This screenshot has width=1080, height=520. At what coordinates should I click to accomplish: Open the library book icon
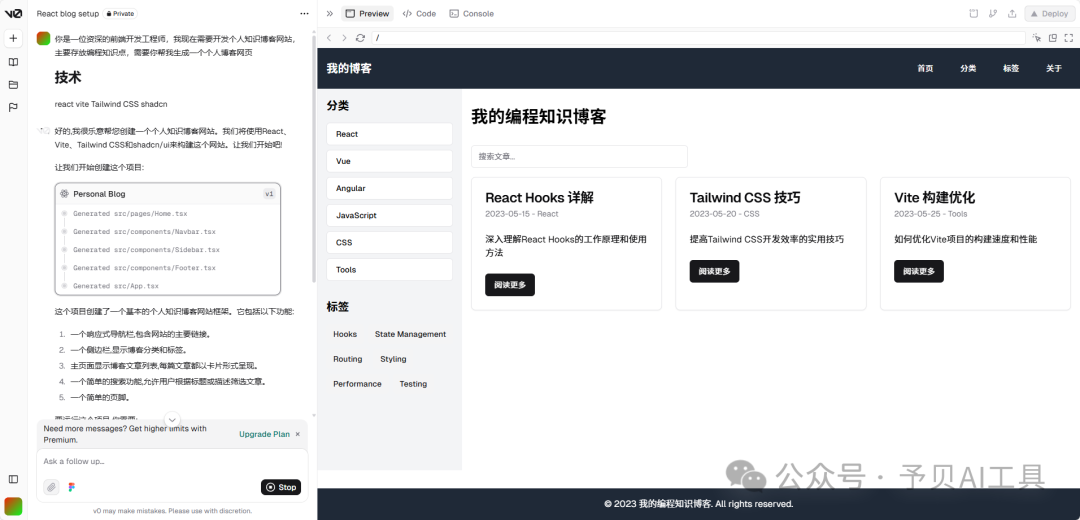pos(13,62)
